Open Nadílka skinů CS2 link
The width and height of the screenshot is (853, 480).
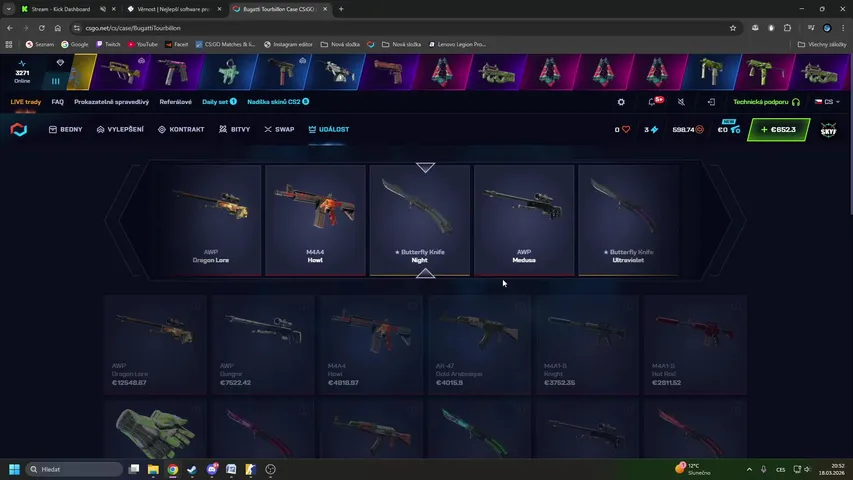[278, 102]
